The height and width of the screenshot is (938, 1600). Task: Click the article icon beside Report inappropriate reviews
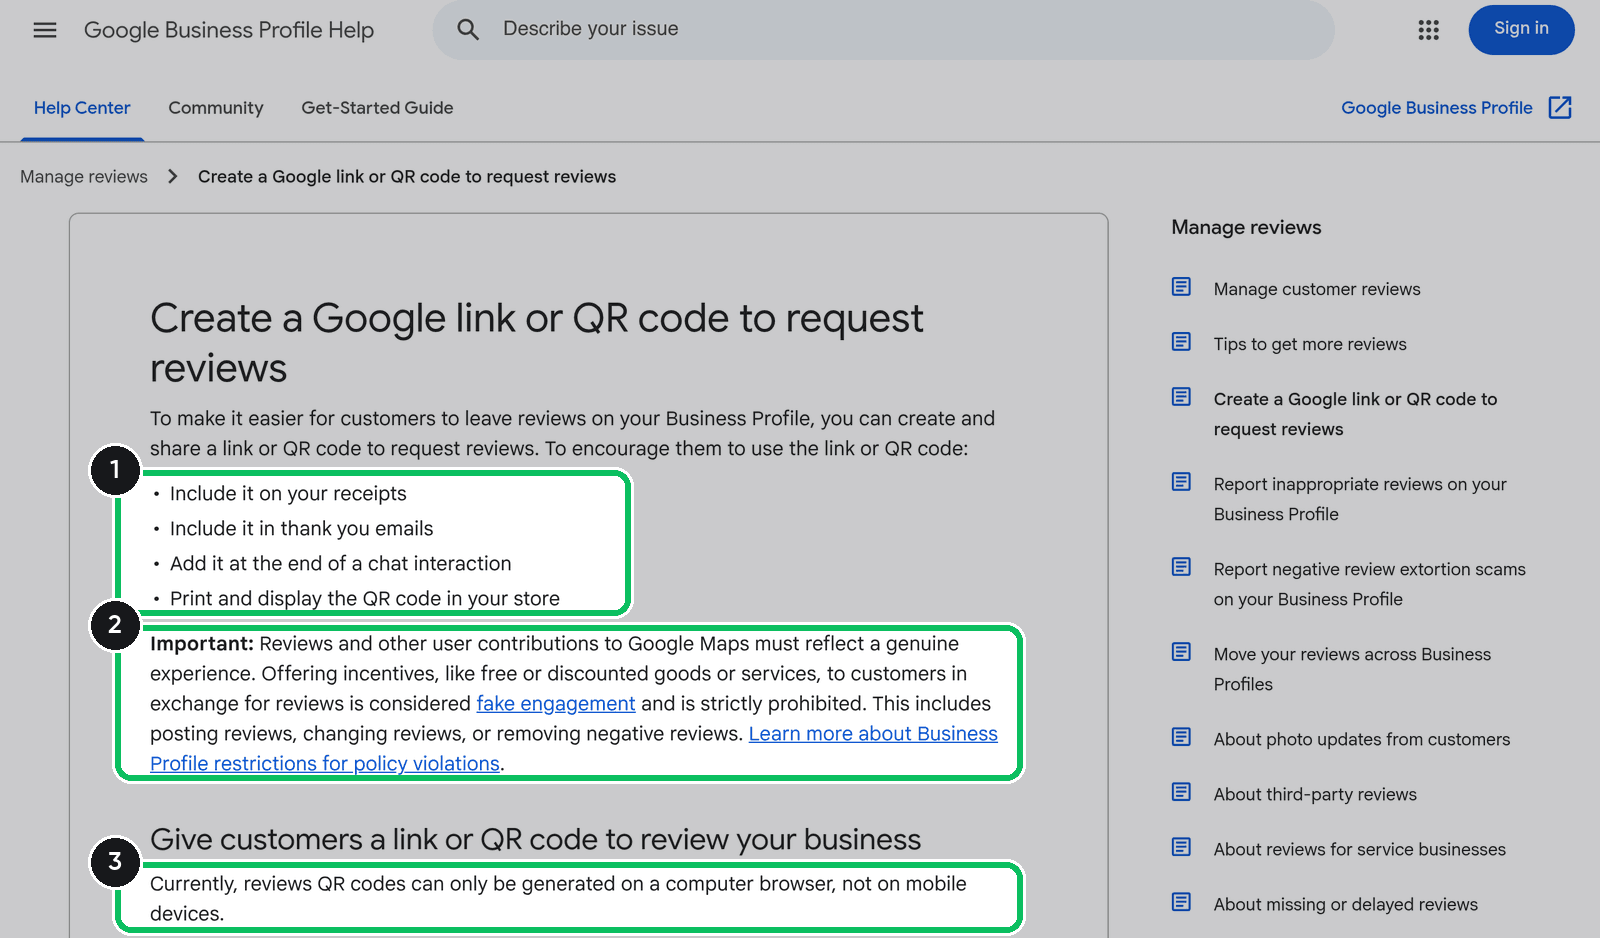coord(1181,482)
